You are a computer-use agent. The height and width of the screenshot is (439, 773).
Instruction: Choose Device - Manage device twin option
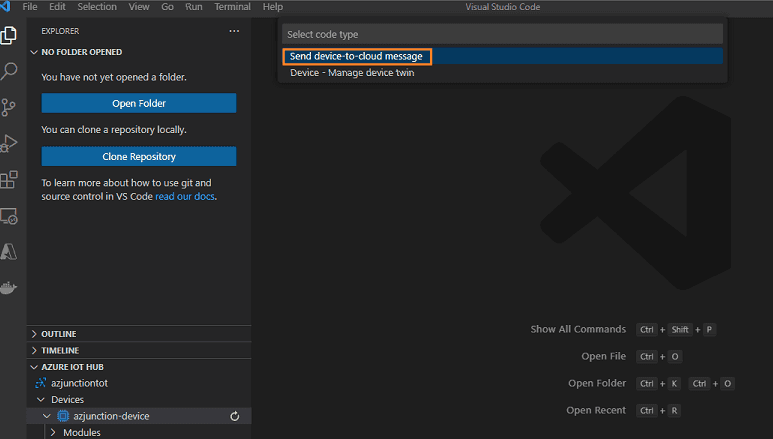point(502,73)
